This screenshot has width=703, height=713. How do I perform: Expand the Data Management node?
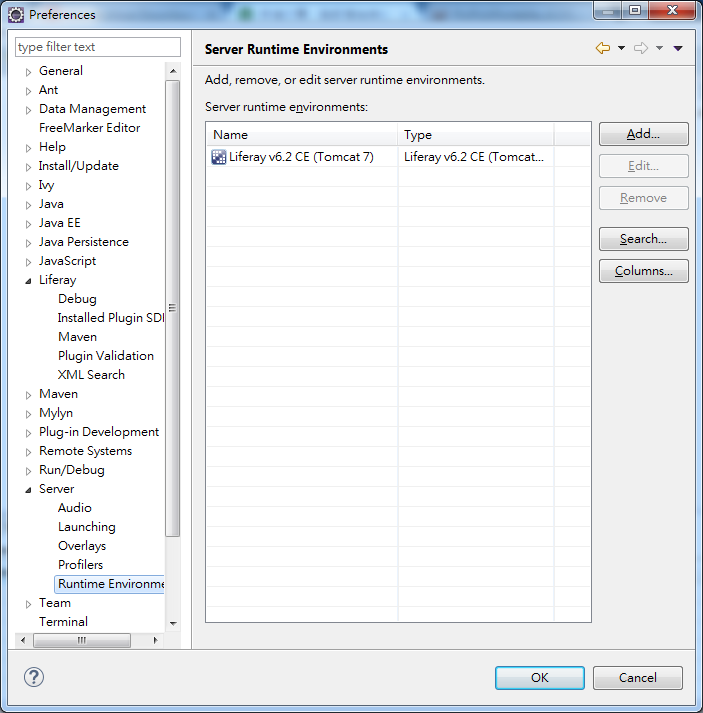[28, 110]
